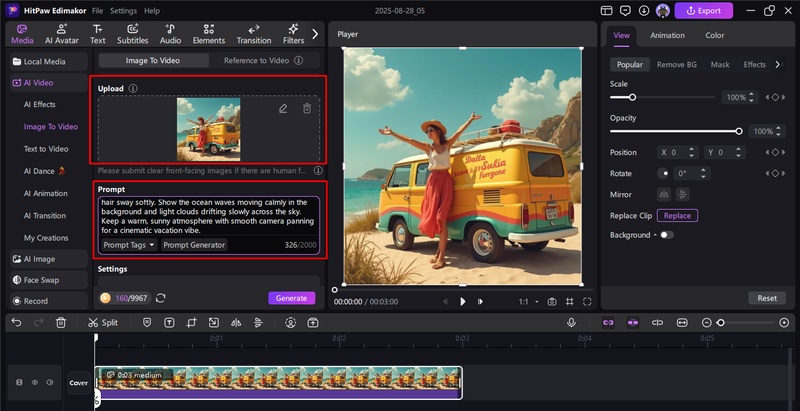
Task: Add a Scale keyframe diamond
Action: [x=775, y=97]
